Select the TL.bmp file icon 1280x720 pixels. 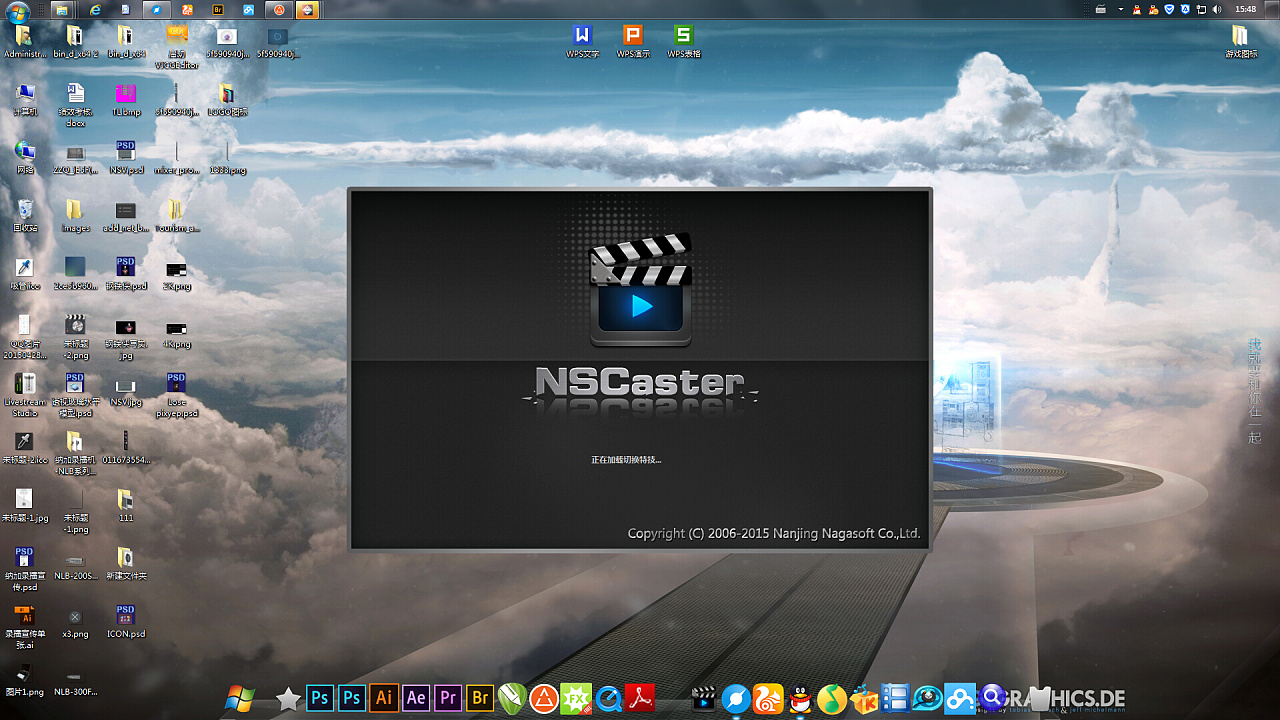point(125,100)
